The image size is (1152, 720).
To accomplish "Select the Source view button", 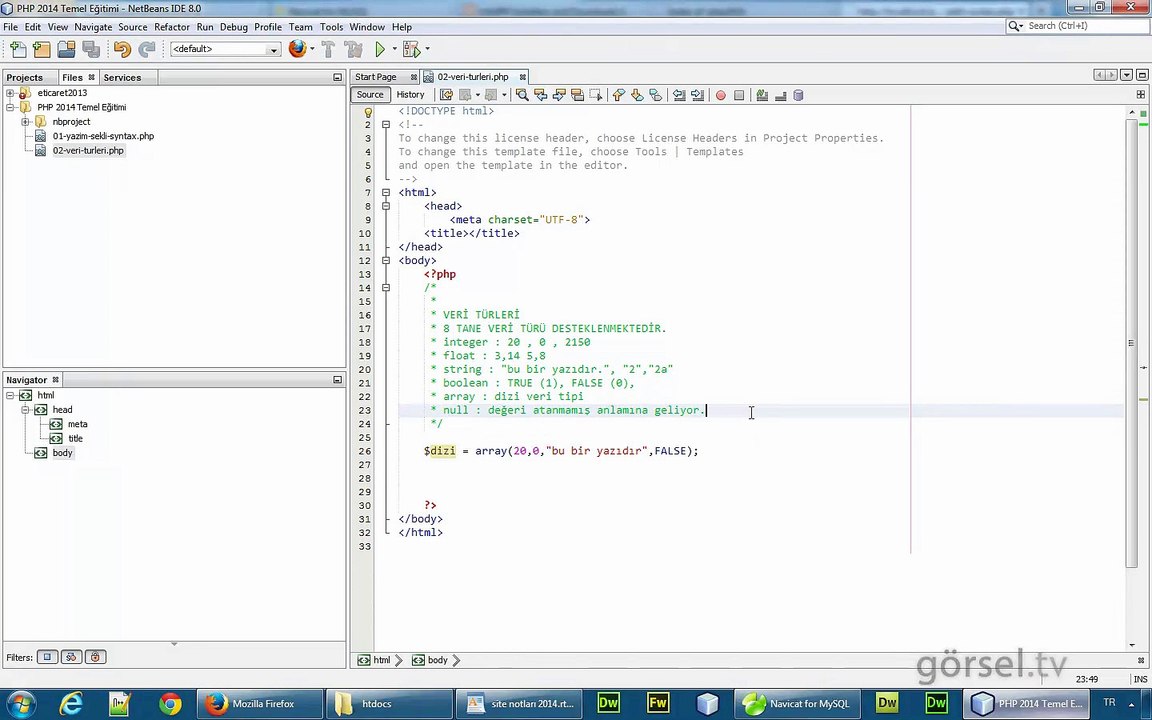I will (x=370, y=95).
